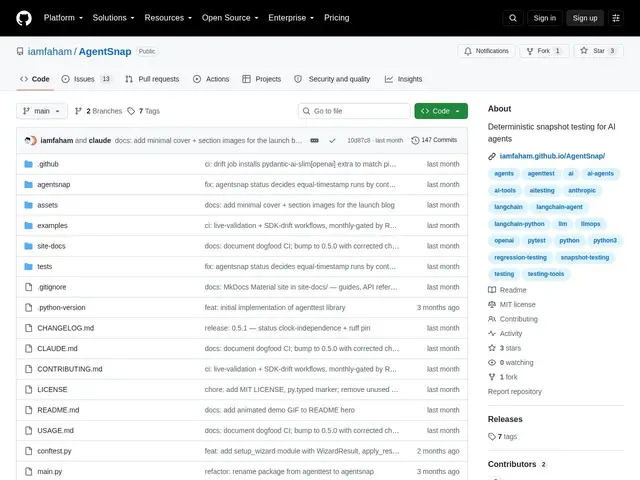Fork the AgentSnap repository
Screen dimensions: 640x480
point(544,51)
